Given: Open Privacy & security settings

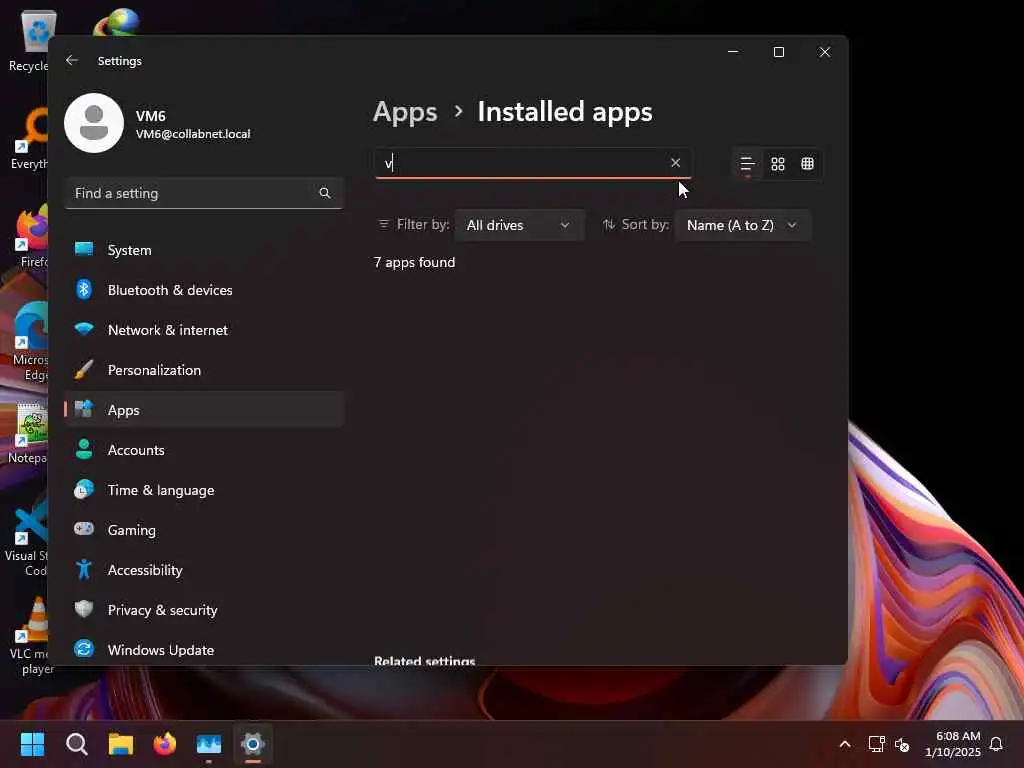Looking at the screenshot, I should tap(204, 610).
